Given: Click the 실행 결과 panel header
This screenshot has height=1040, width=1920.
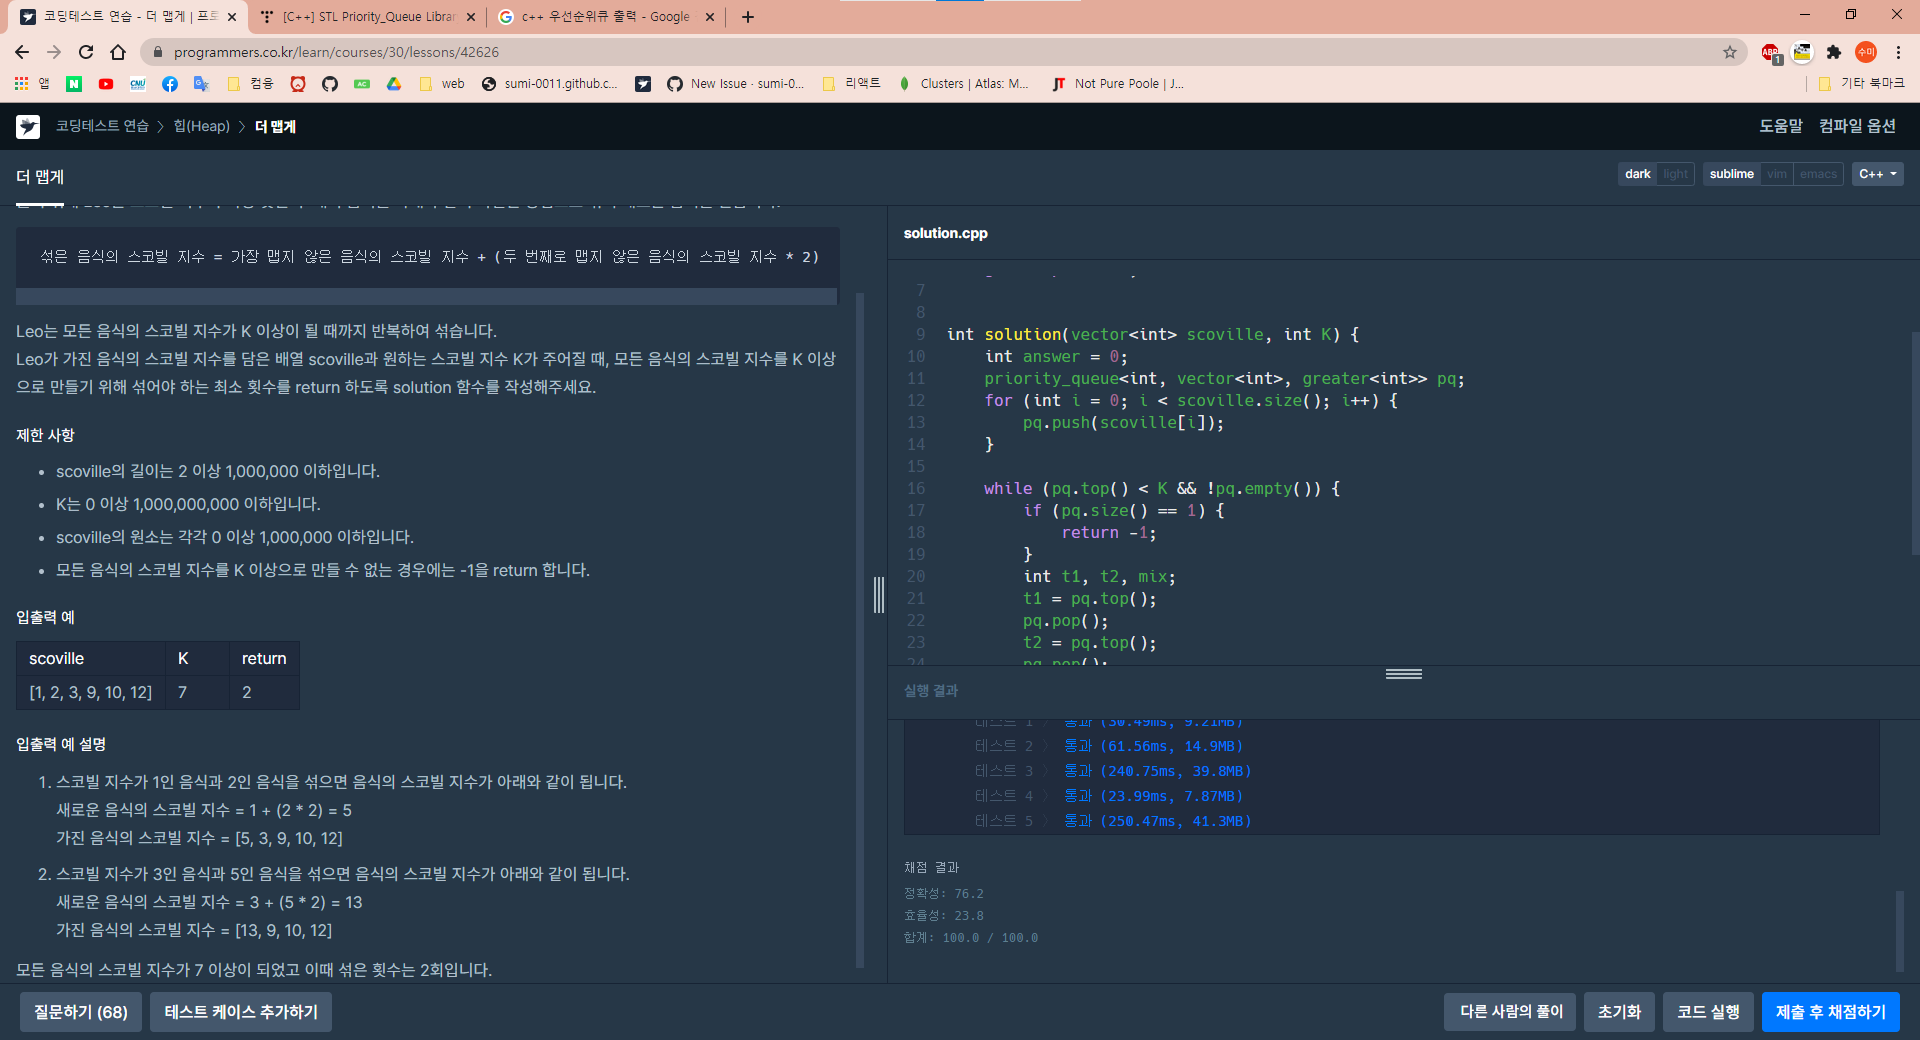Looking at the screenshot, I should click(931, 691).
